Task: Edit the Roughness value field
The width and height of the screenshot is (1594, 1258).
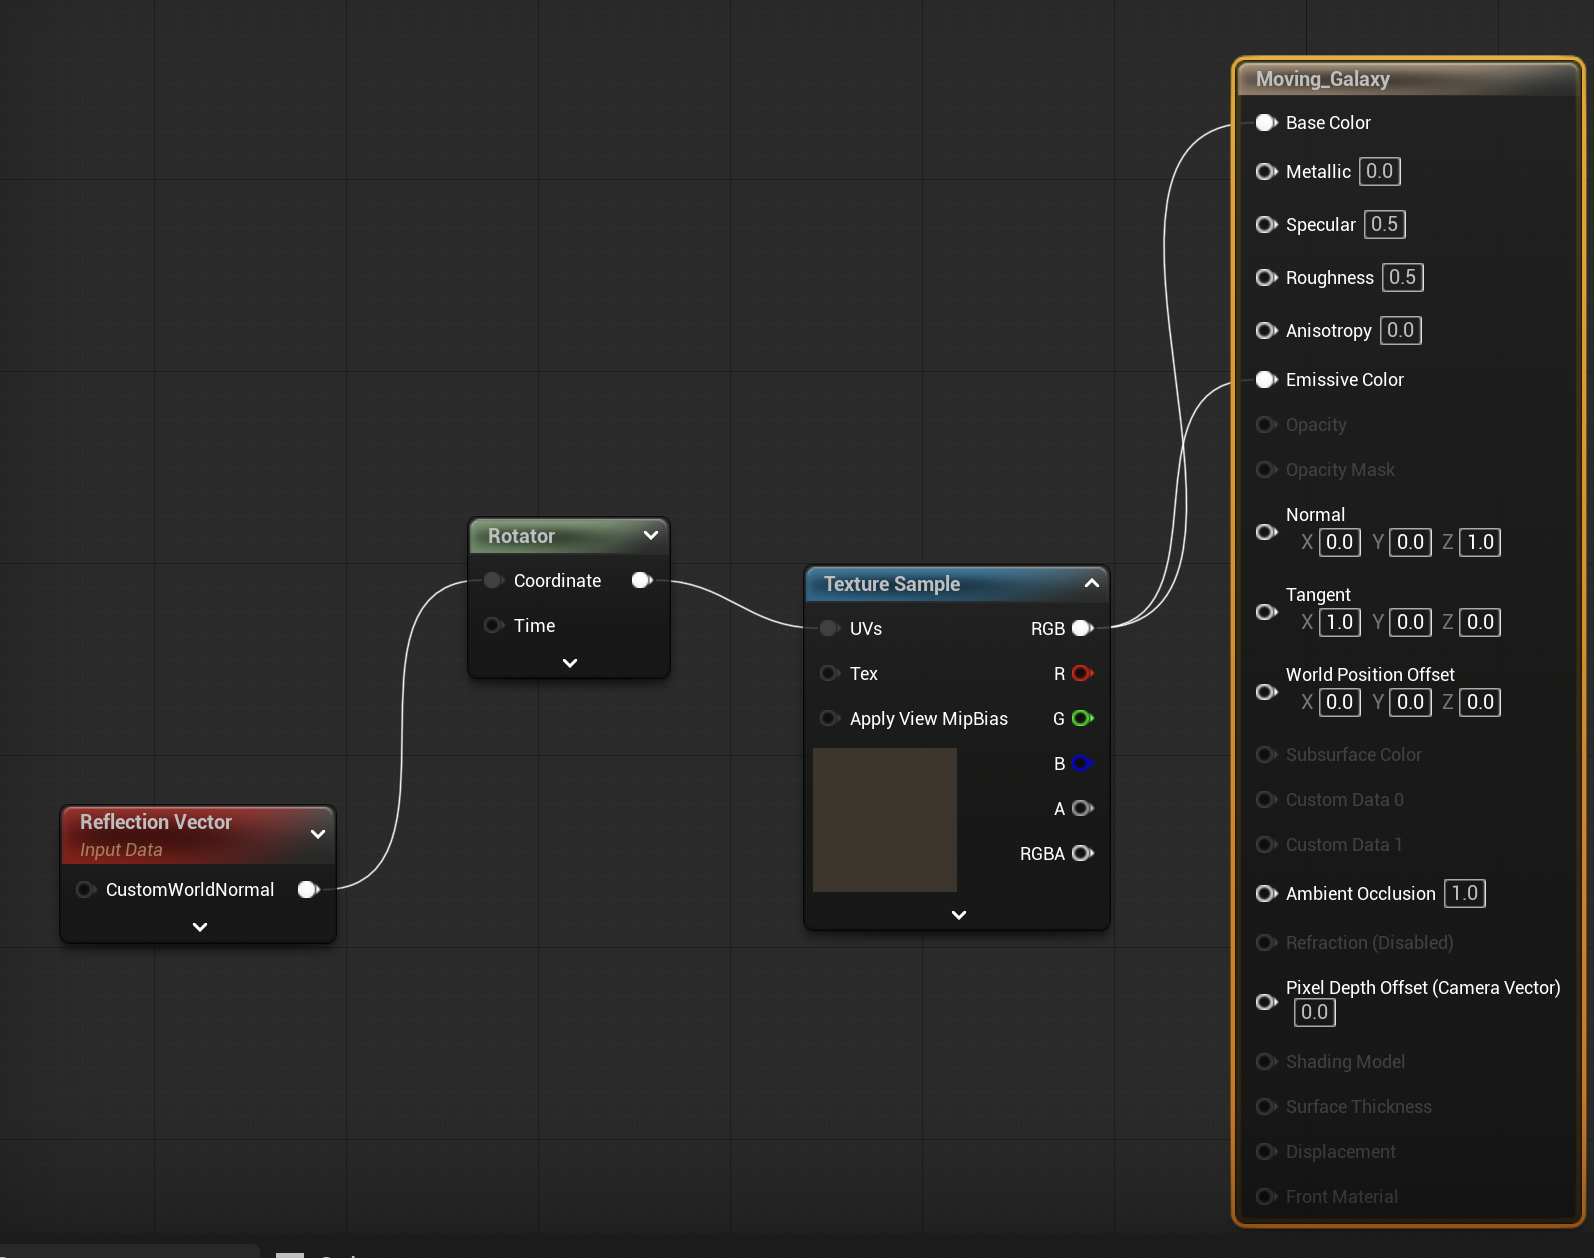Action: [x=1402, y=278]
